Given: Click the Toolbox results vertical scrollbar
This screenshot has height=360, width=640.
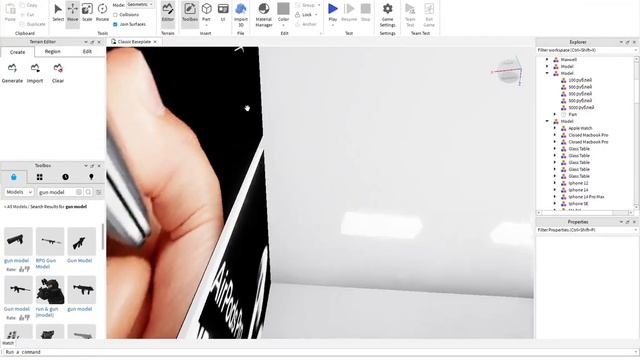Looking at the screenshot, I should [102, 237].
